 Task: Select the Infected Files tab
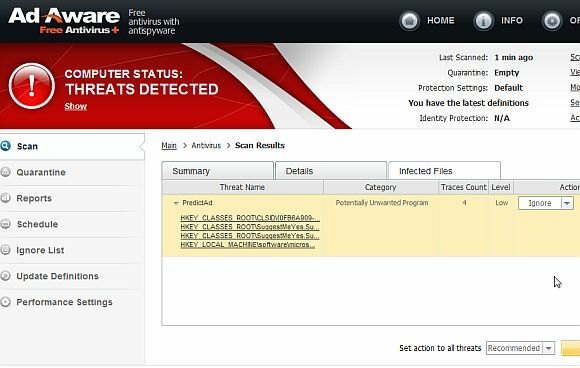444,171
